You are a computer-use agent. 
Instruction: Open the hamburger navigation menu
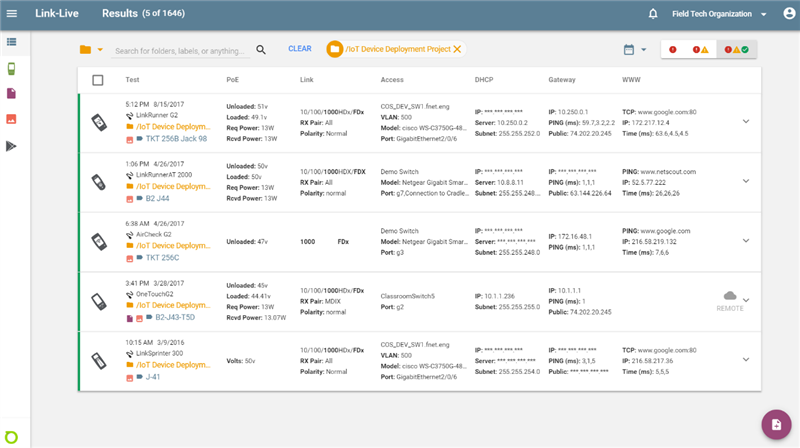tap(12, 14)
